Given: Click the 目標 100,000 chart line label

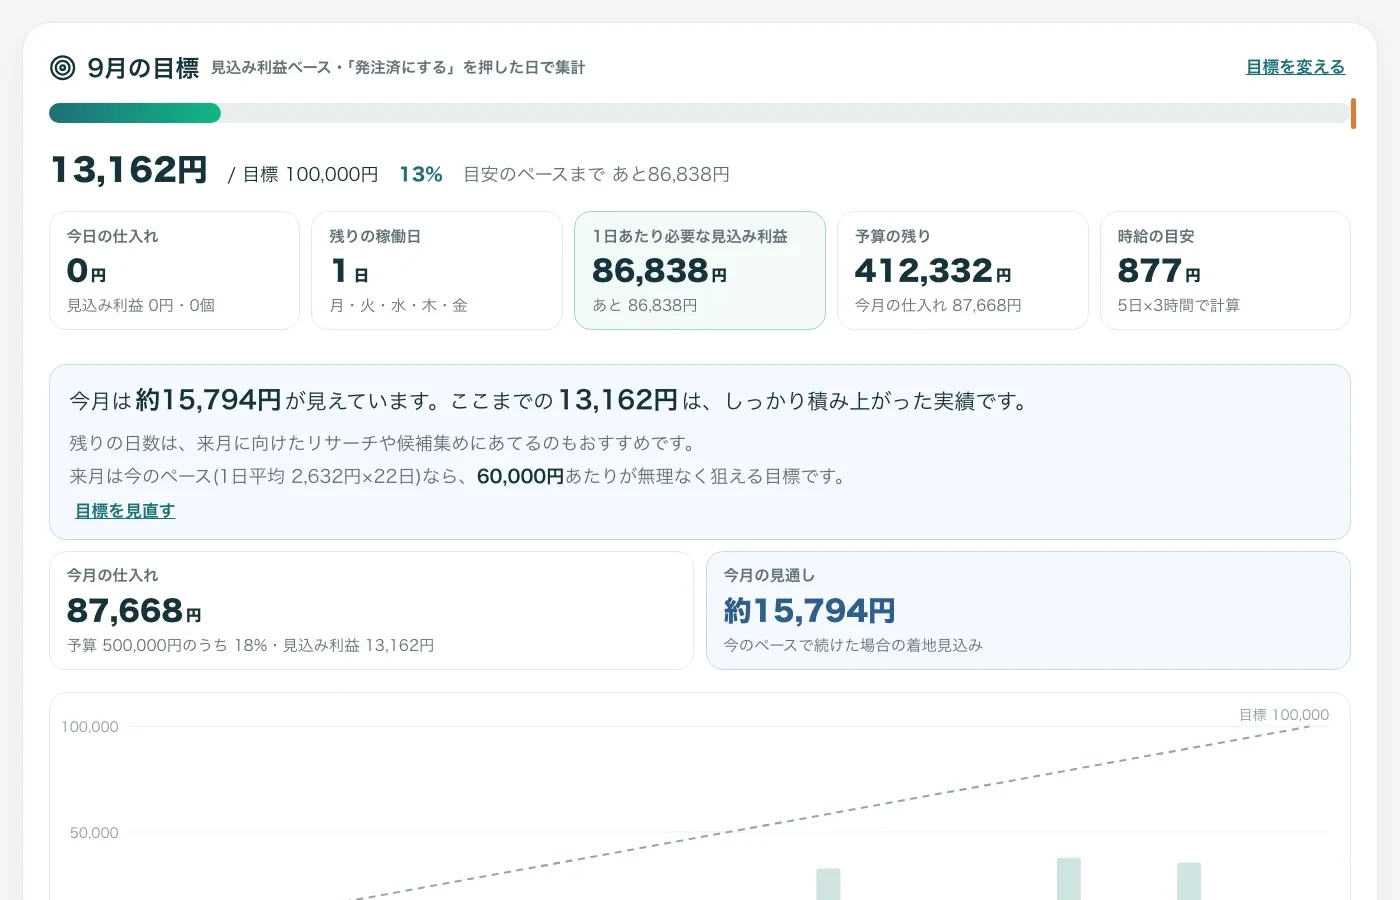Looking at the screenshot, I should (x=1284, y=715).
